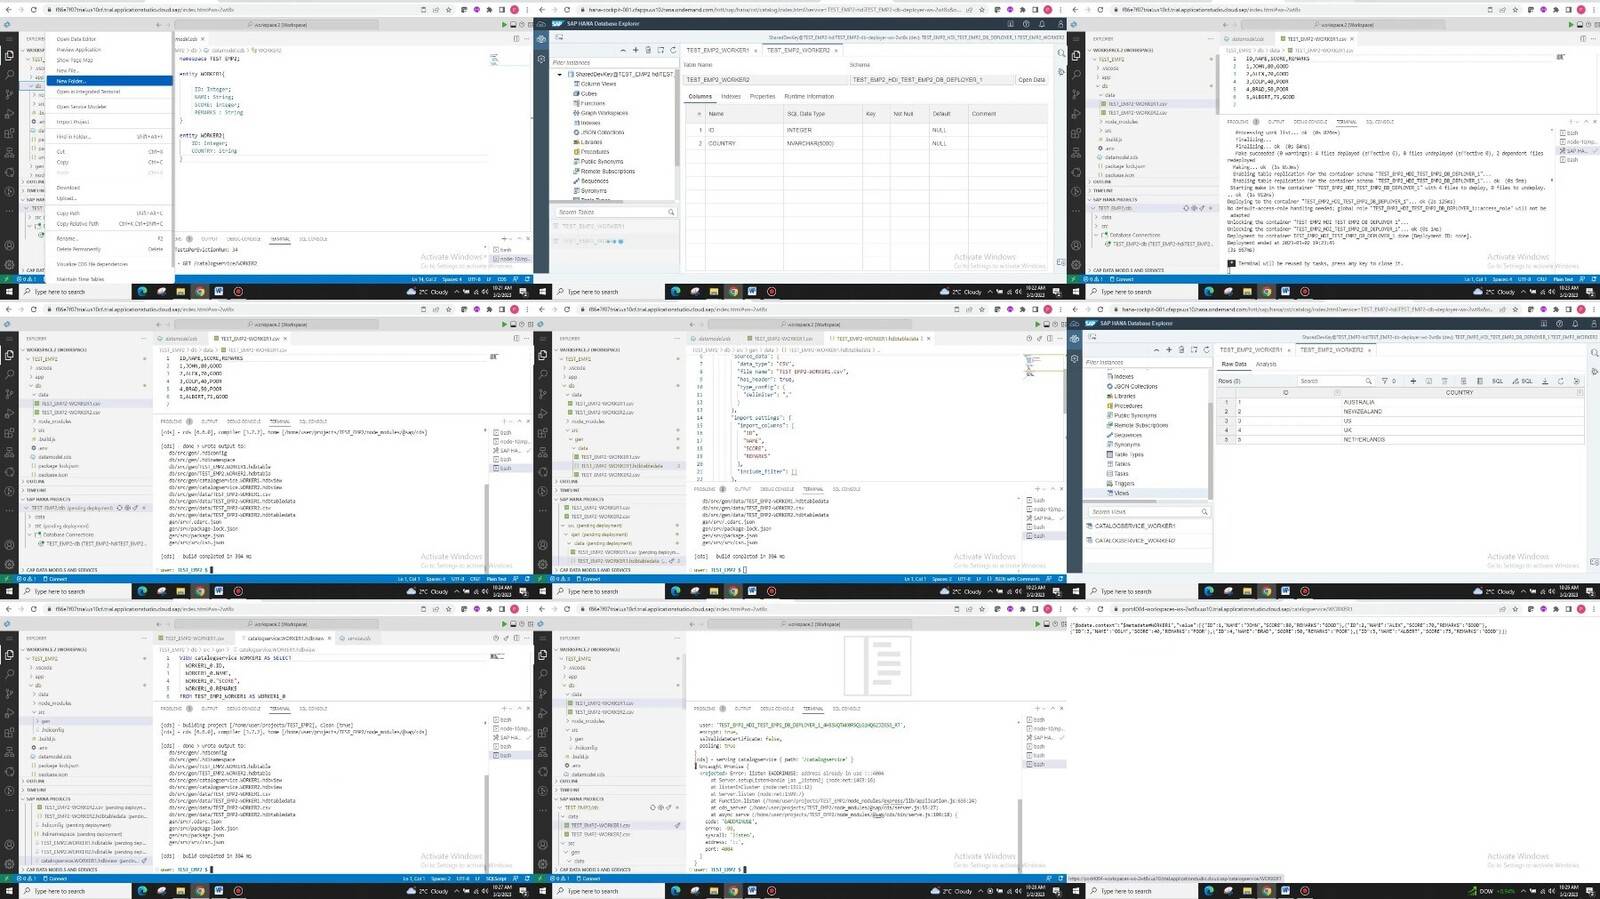Switch to the Runtime Information tab
This screenshot has width=1600, height=899.
tap(809, 96)
